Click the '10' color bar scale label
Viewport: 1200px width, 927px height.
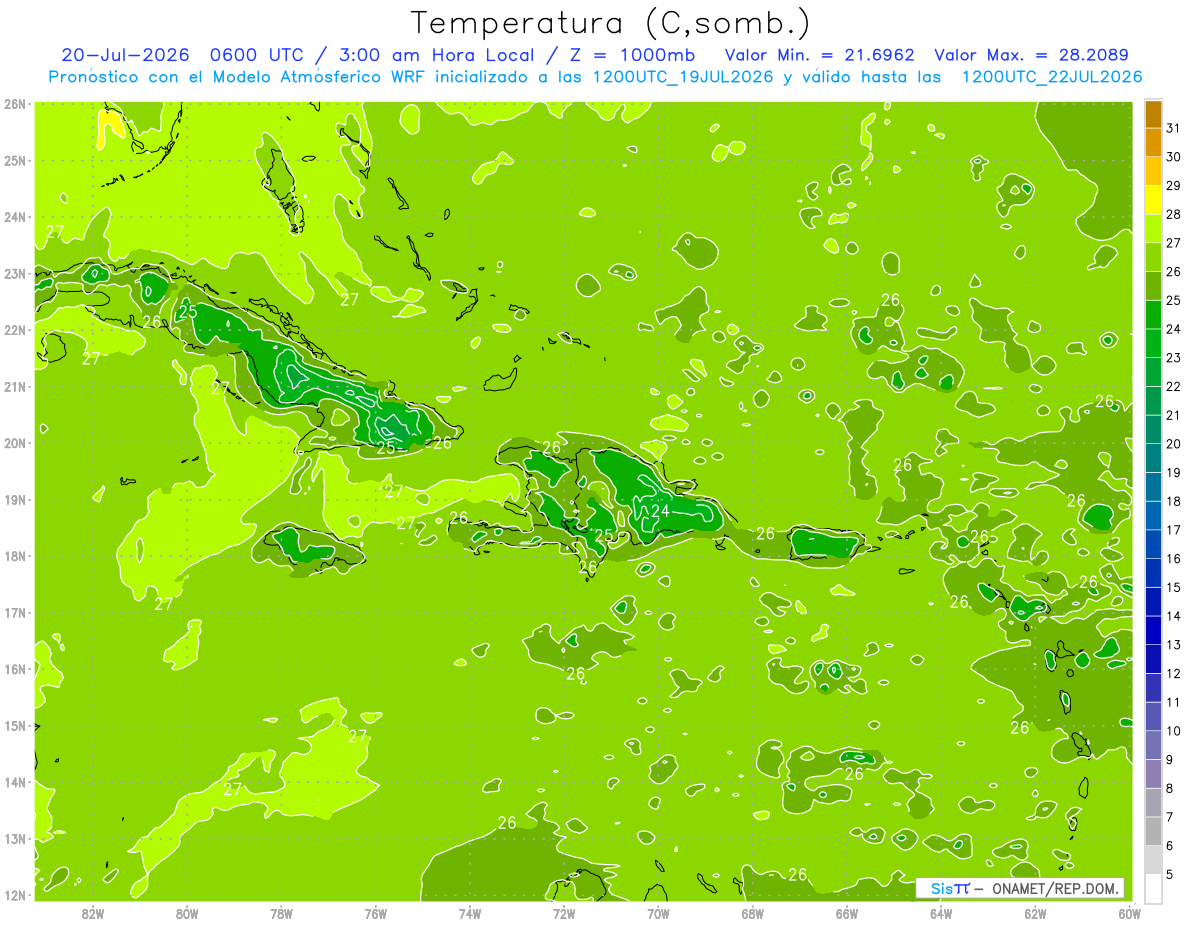click(x=1173, y=731)
